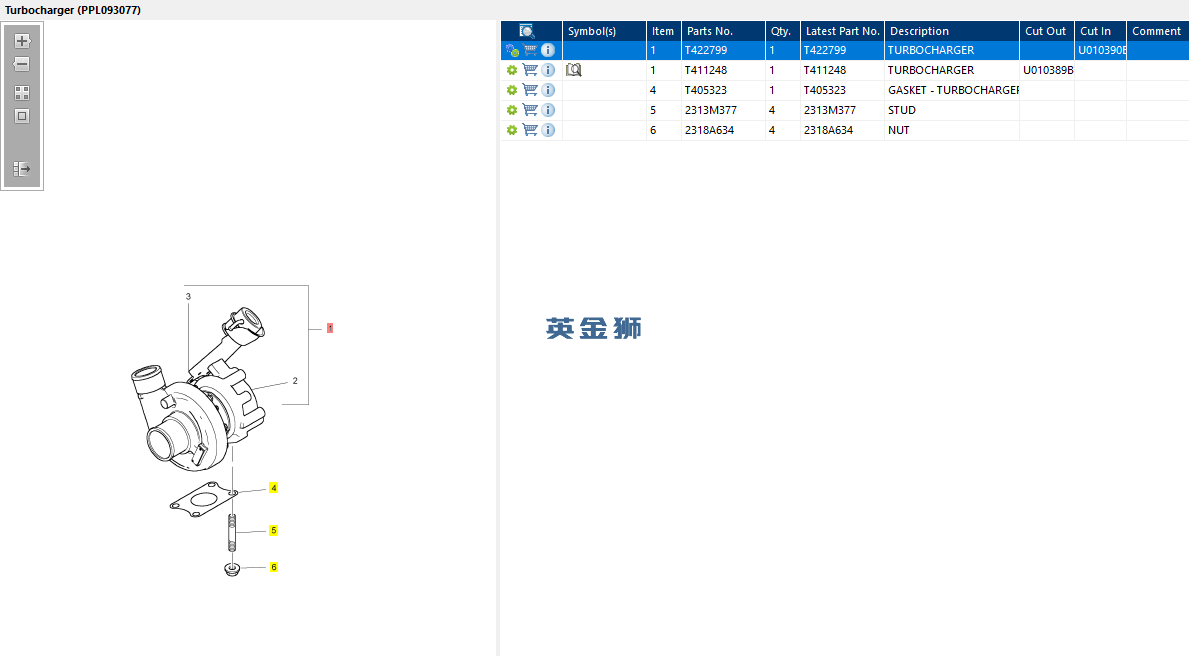Image resolution: width=1189 pixels, height=656 pixels.
Task: Add T411248 turbocharger to cart
Action: click(530, 70)
